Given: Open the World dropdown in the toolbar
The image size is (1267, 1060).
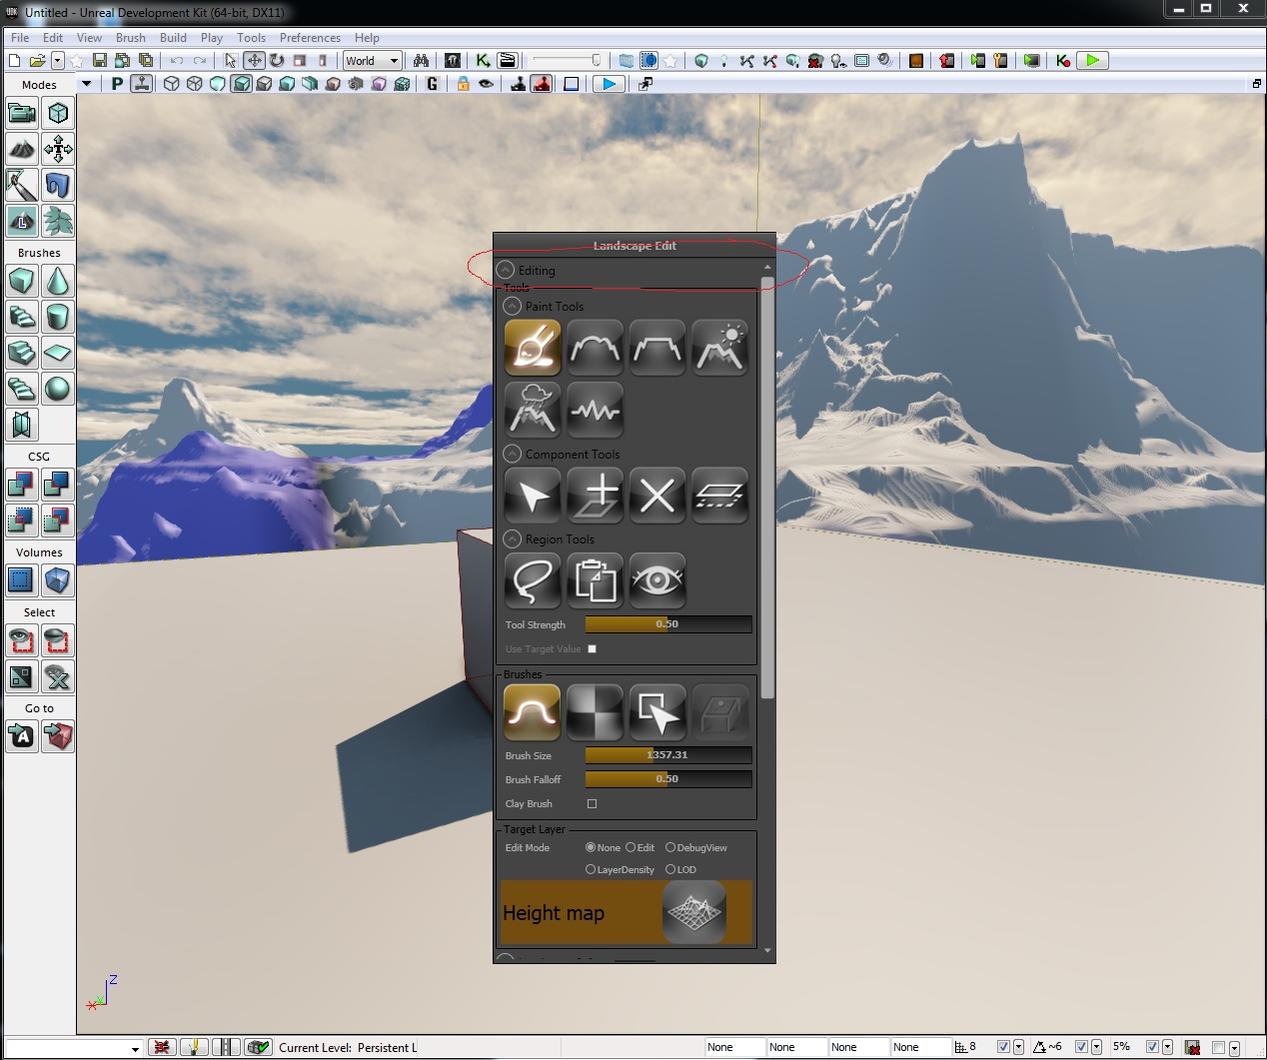Looking at the screenshot, I should [x=371, y=60].
